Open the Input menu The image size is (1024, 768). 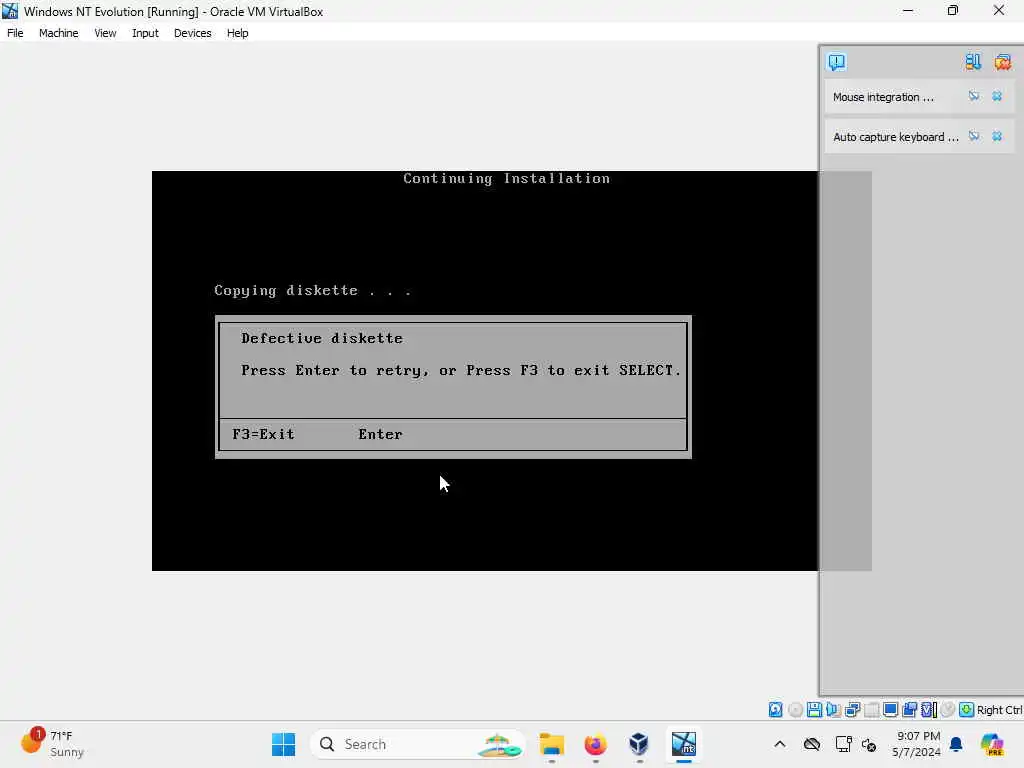(x=145, y=33)
